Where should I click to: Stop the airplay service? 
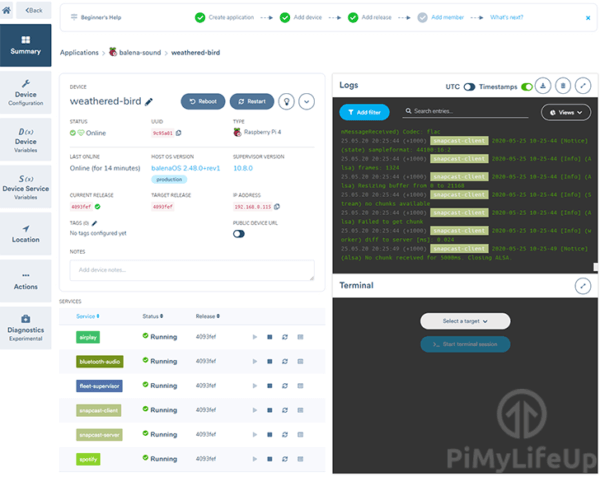click(269, 337)
